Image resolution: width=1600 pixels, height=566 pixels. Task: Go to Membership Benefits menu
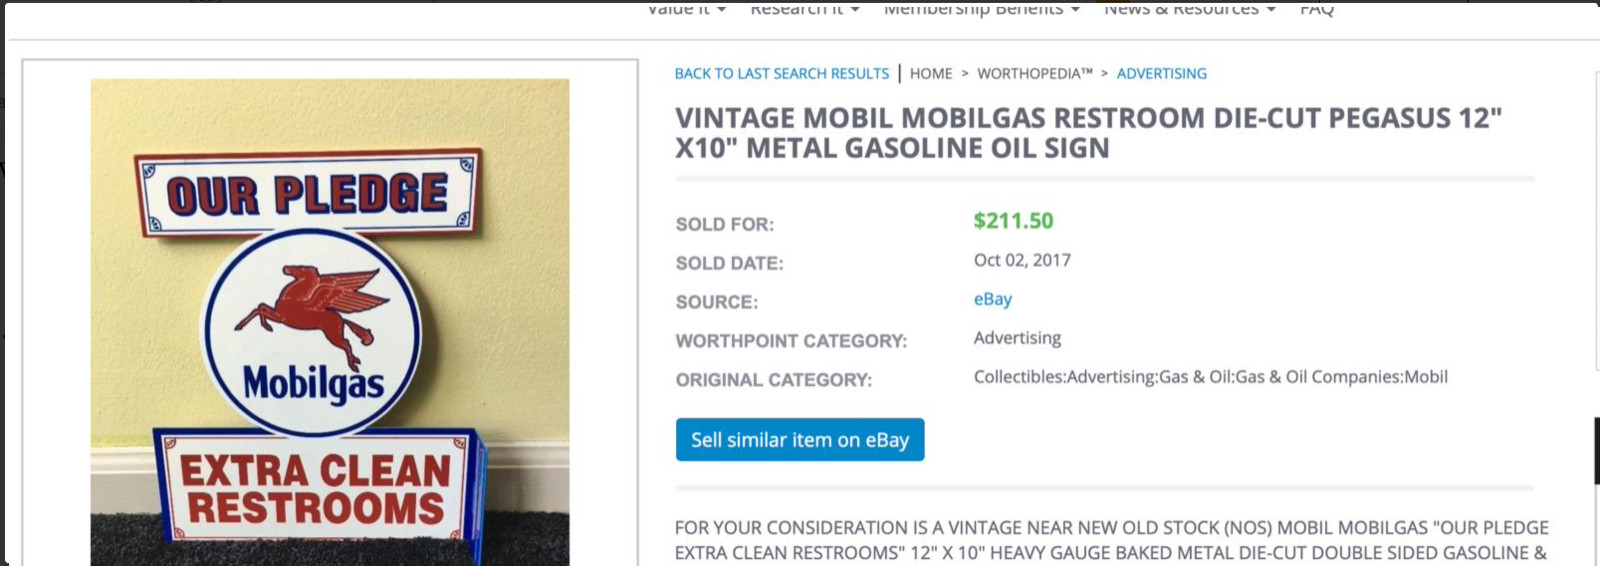(x=973, y=10)
